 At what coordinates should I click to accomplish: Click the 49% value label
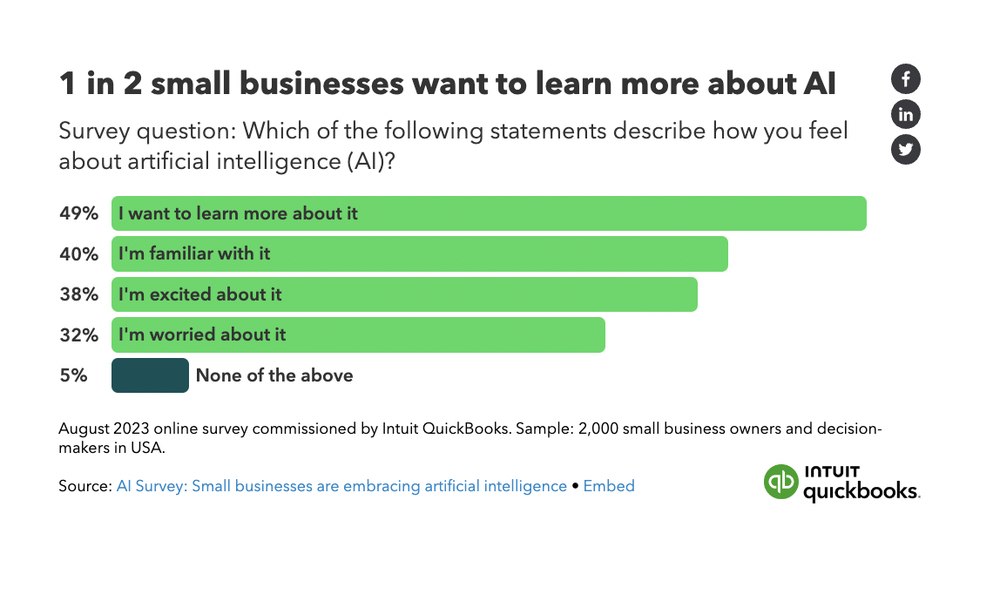[78, 213]
